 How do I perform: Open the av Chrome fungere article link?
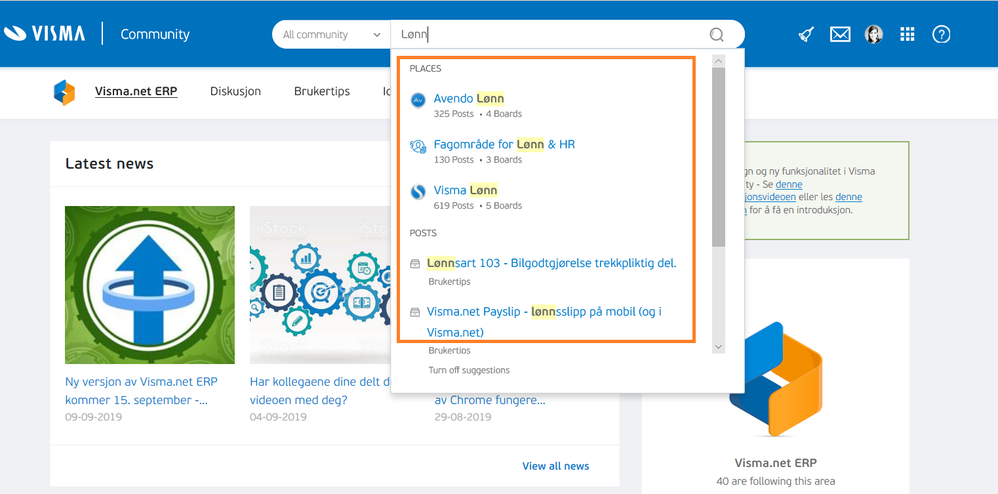[490, 400]
